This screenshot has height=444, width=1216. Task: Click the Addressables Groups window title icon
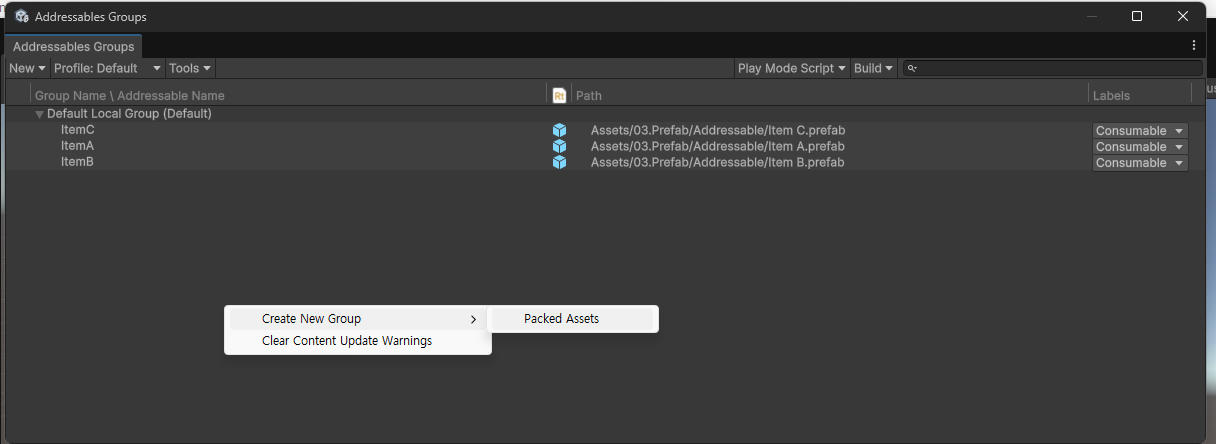click(x=22, y=16)
